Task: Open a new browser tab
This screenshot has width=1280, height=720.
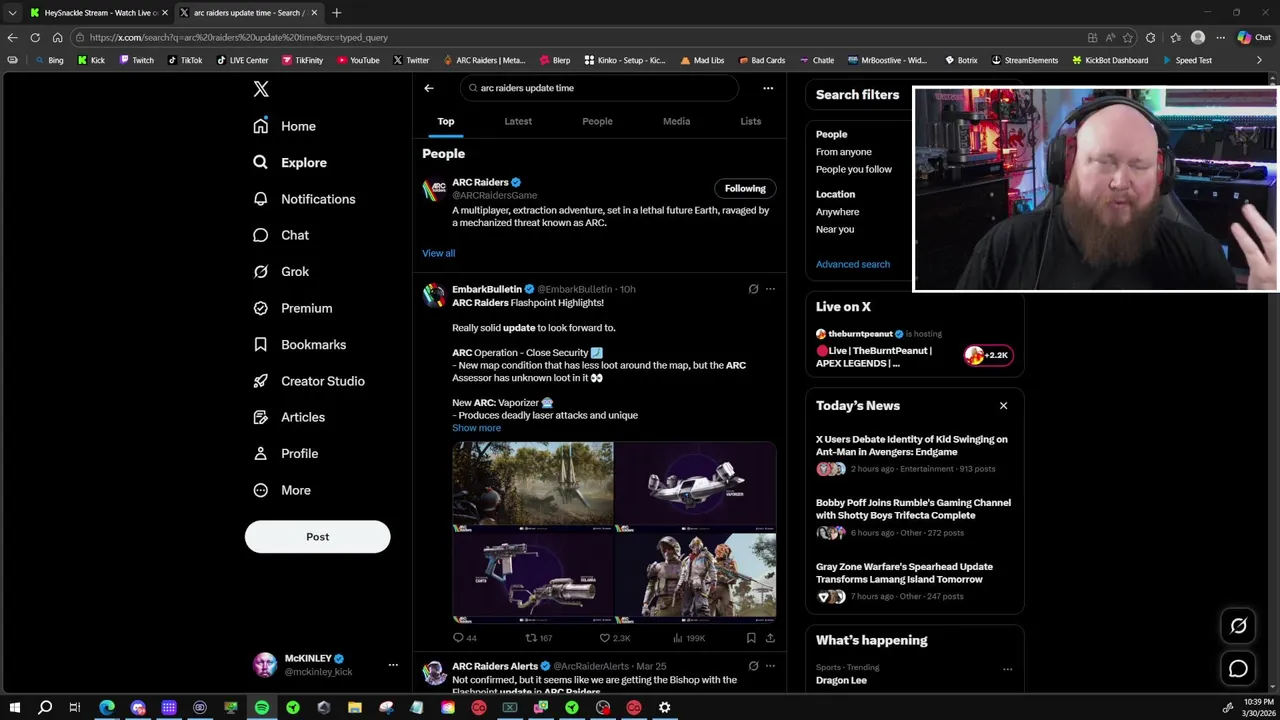Action: 336,13
